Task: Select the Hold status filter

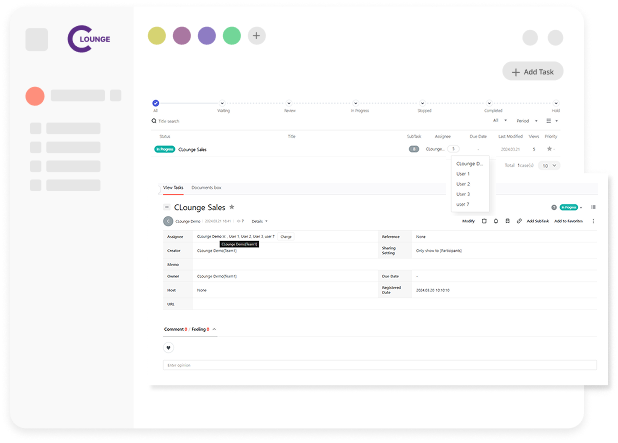Action: 556,103
